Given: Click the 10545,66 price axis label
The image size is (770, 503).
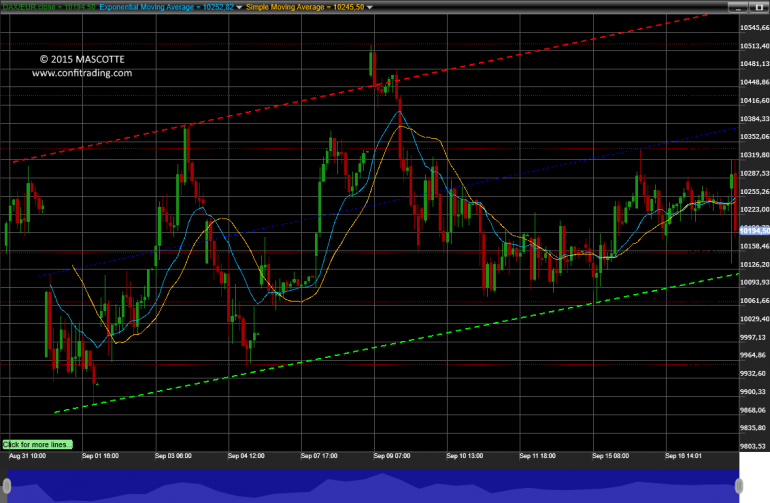Looking at the screenshot, I should pos(754,28).
